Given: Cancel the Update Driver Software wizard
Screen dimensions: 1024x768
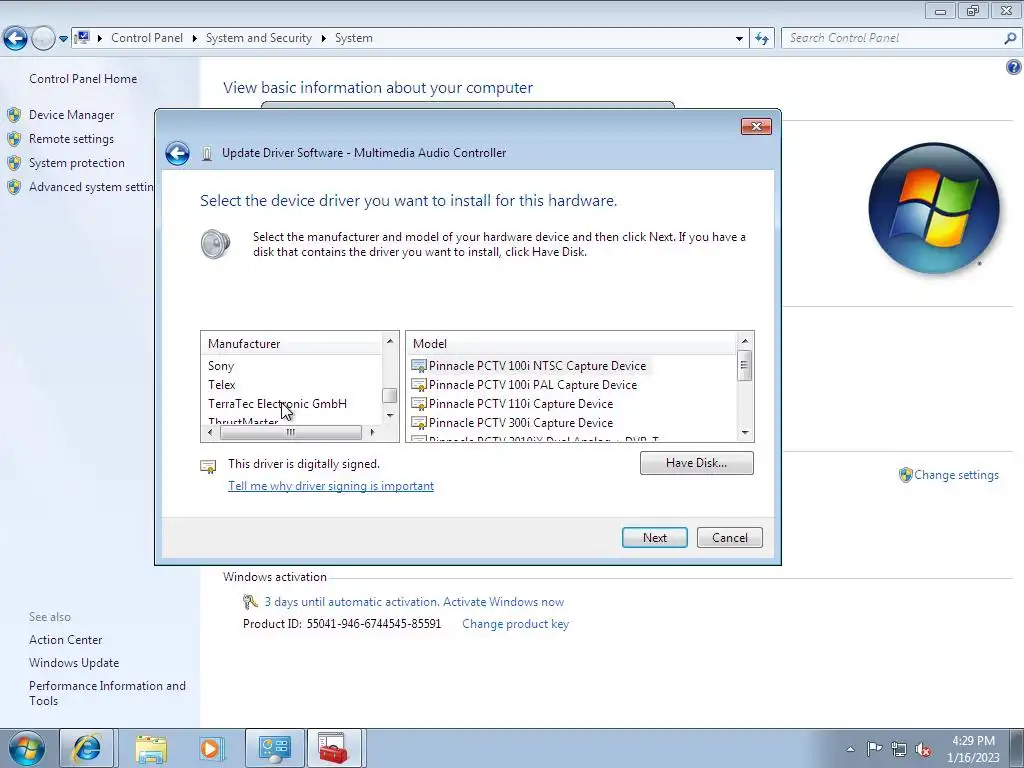Looking at the screenshot, I should point(729,538).
